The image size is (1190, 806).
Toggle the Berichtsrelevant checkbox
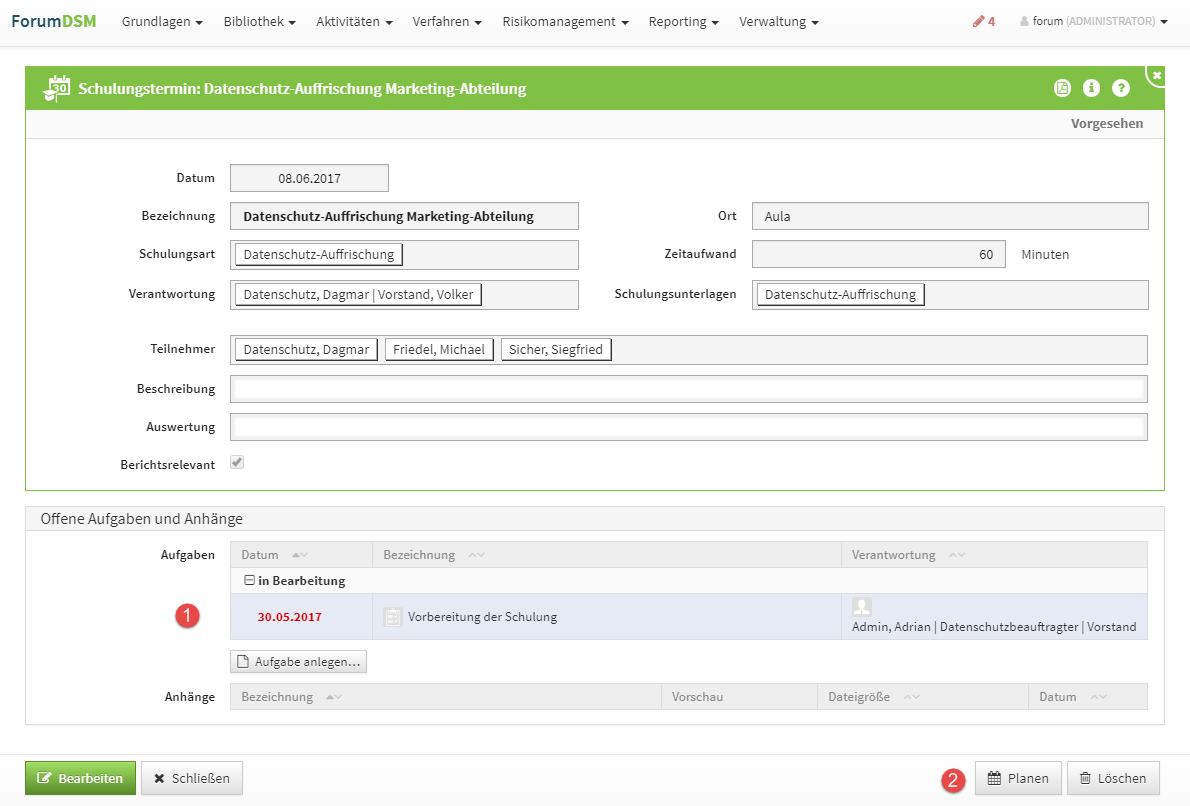click(237, 463)
